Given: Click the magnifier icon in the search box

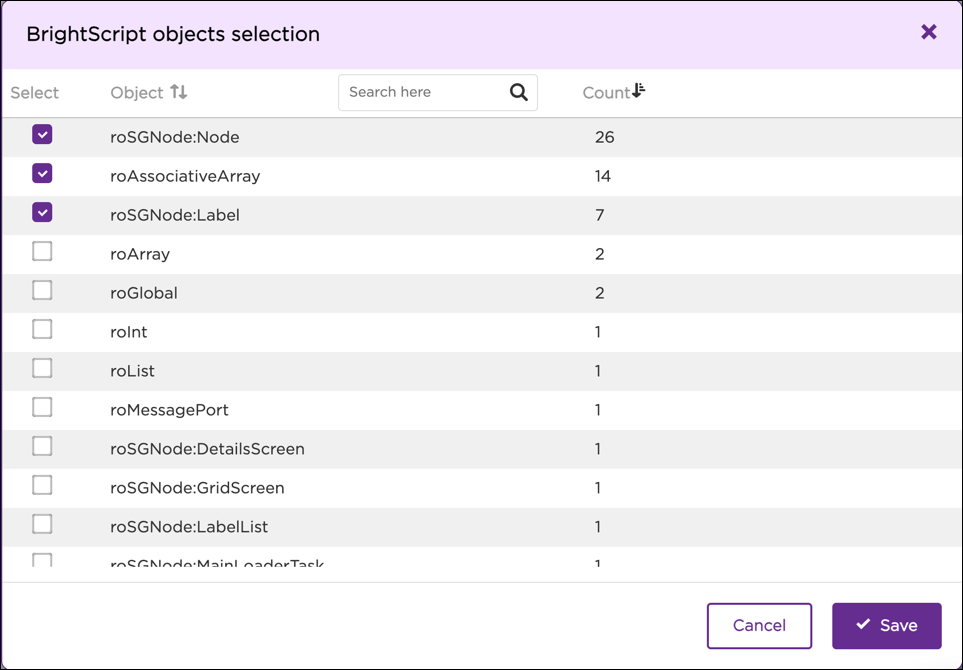Looking at the screenshot, I should (518, 92).
